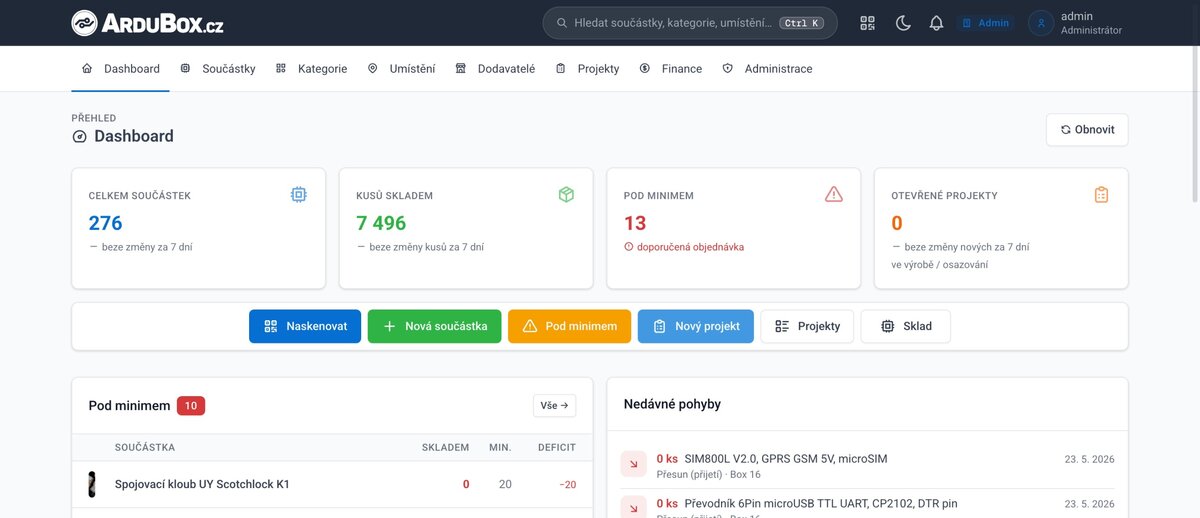Click the Sklad quick action button
The height and width of the screenshot is (518, 1200).
tap(906, 326)
